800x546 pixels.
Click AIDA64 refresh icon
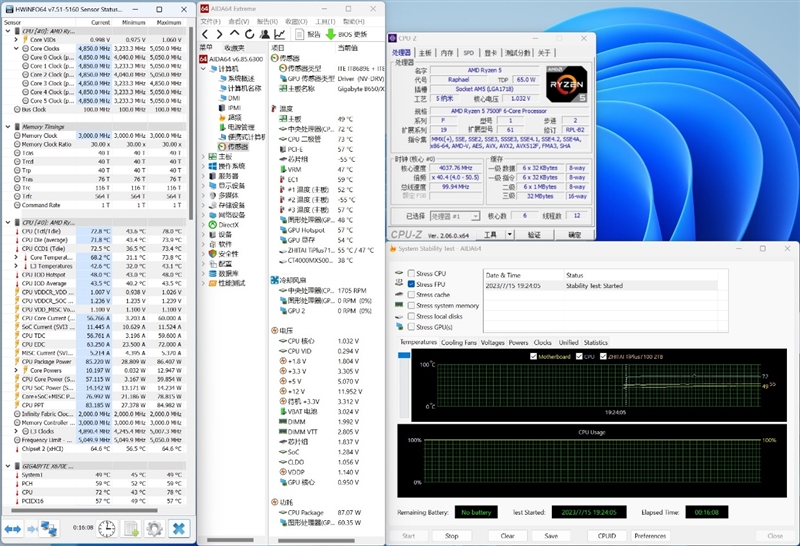point(249,34)
